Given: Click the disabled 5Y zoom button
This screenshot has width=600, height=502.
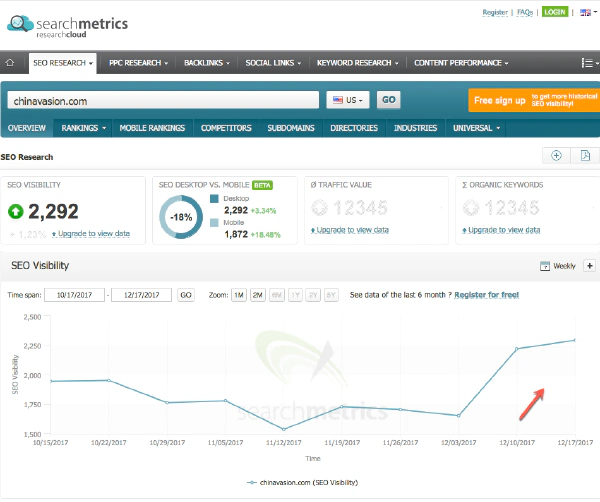Looking at the screenshot, I should pos(331,295).
